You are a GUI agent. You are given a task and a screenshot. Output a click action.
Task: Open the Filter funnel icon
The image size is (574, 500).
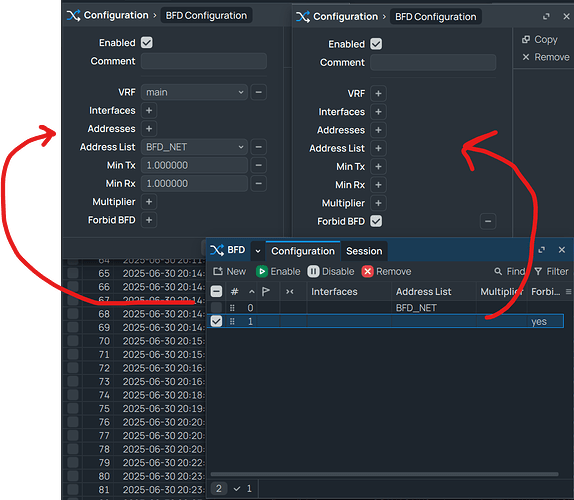point(538,271)
